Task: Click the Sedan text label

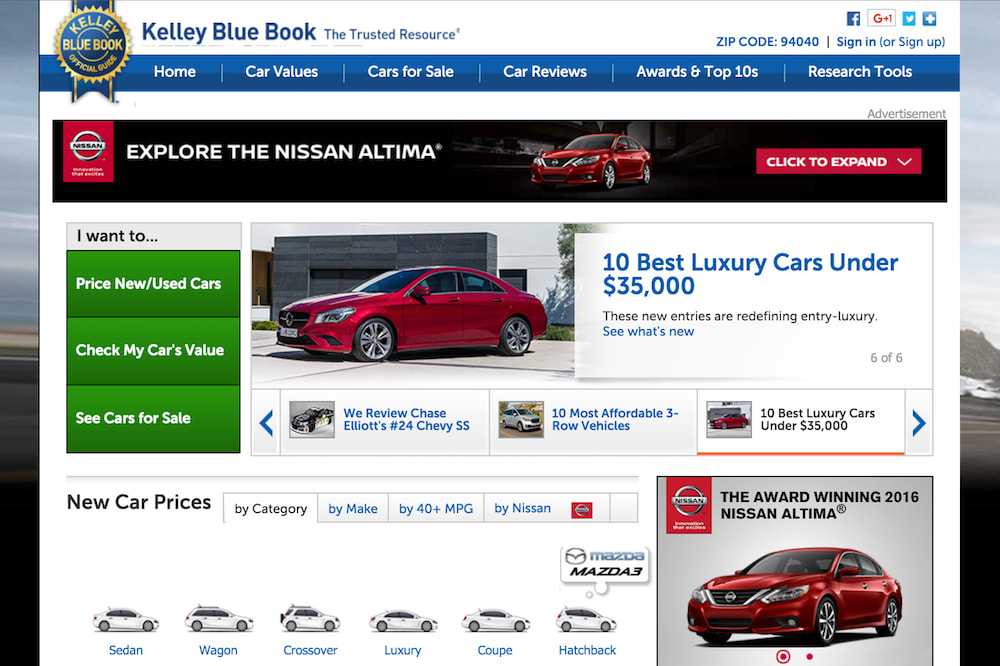Action: pyautogui.click(x=126, y=650)
